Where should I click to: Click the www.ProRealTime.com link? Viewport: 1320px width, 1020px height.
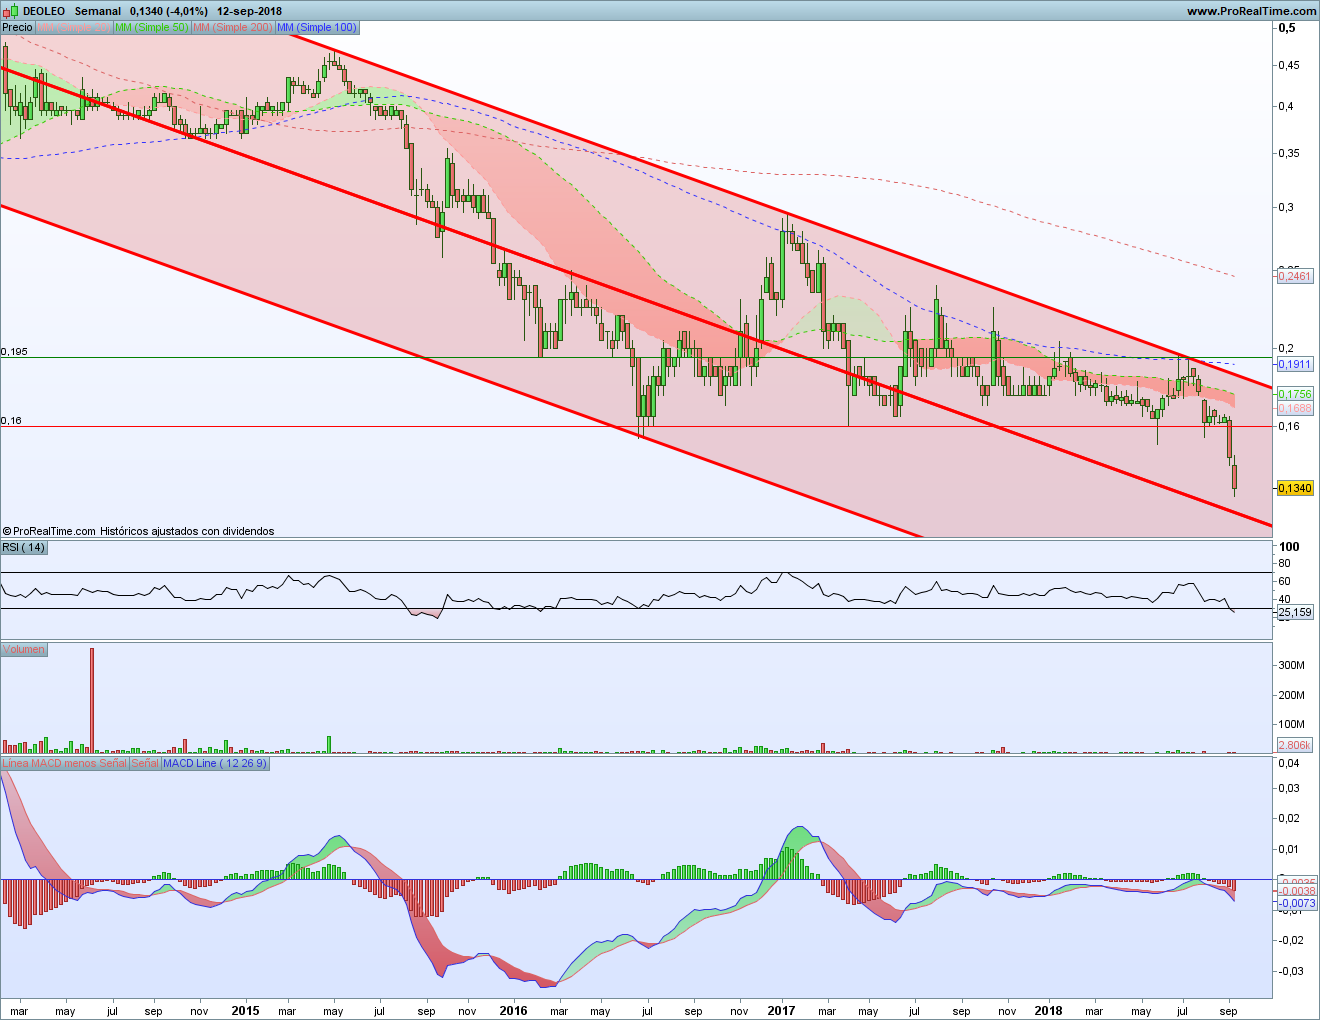point(1251,11)
